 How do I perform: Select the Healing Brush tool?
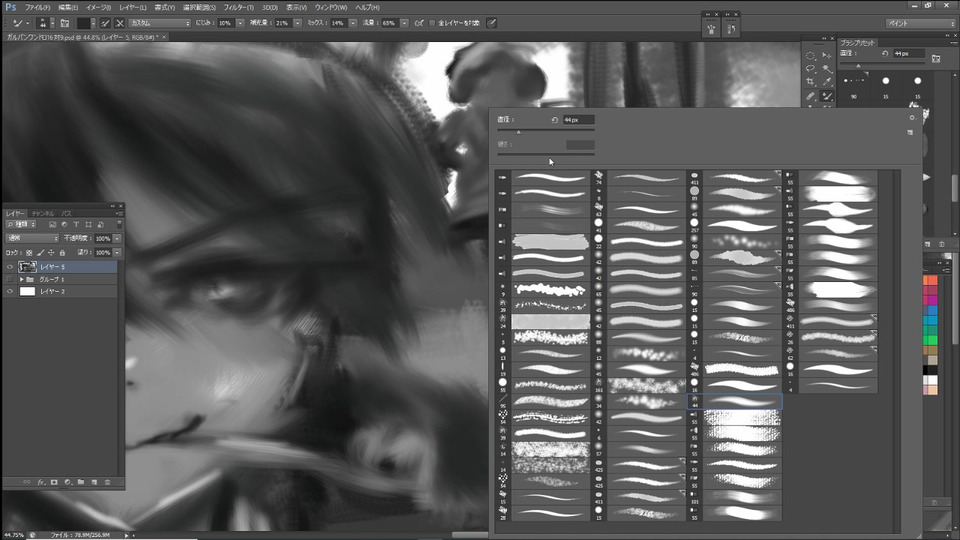pos(810,96)
